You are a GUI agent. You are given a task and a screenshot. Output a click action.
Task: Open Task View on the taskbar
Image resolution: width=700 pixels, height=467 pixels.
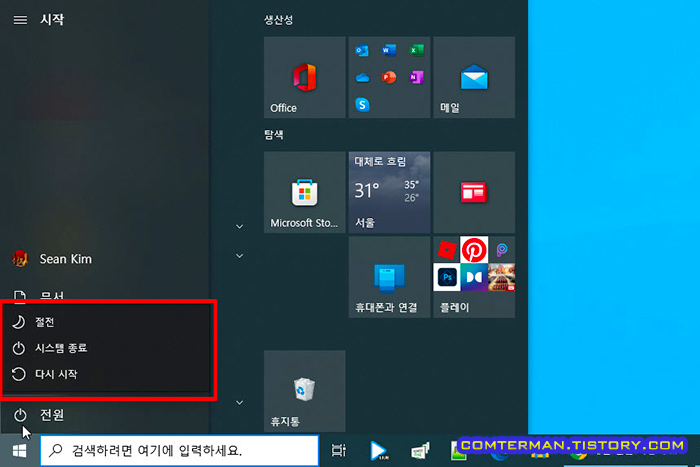[x=339, y=450]
